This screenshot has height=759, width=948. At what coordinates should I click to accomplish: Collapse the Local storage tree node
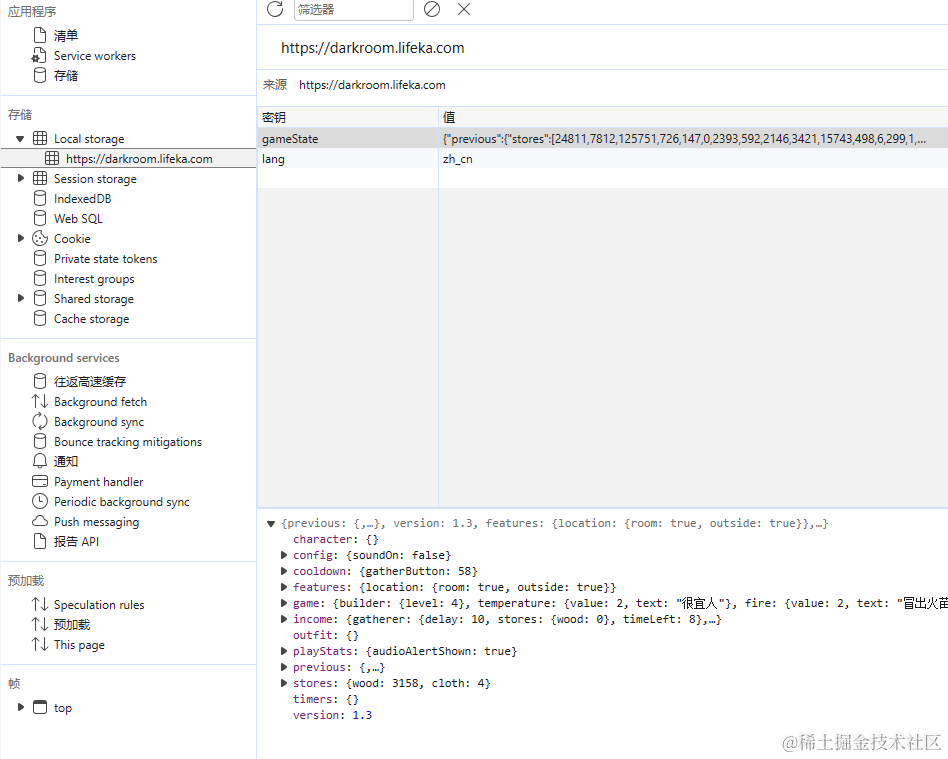[x=20, y=138]
